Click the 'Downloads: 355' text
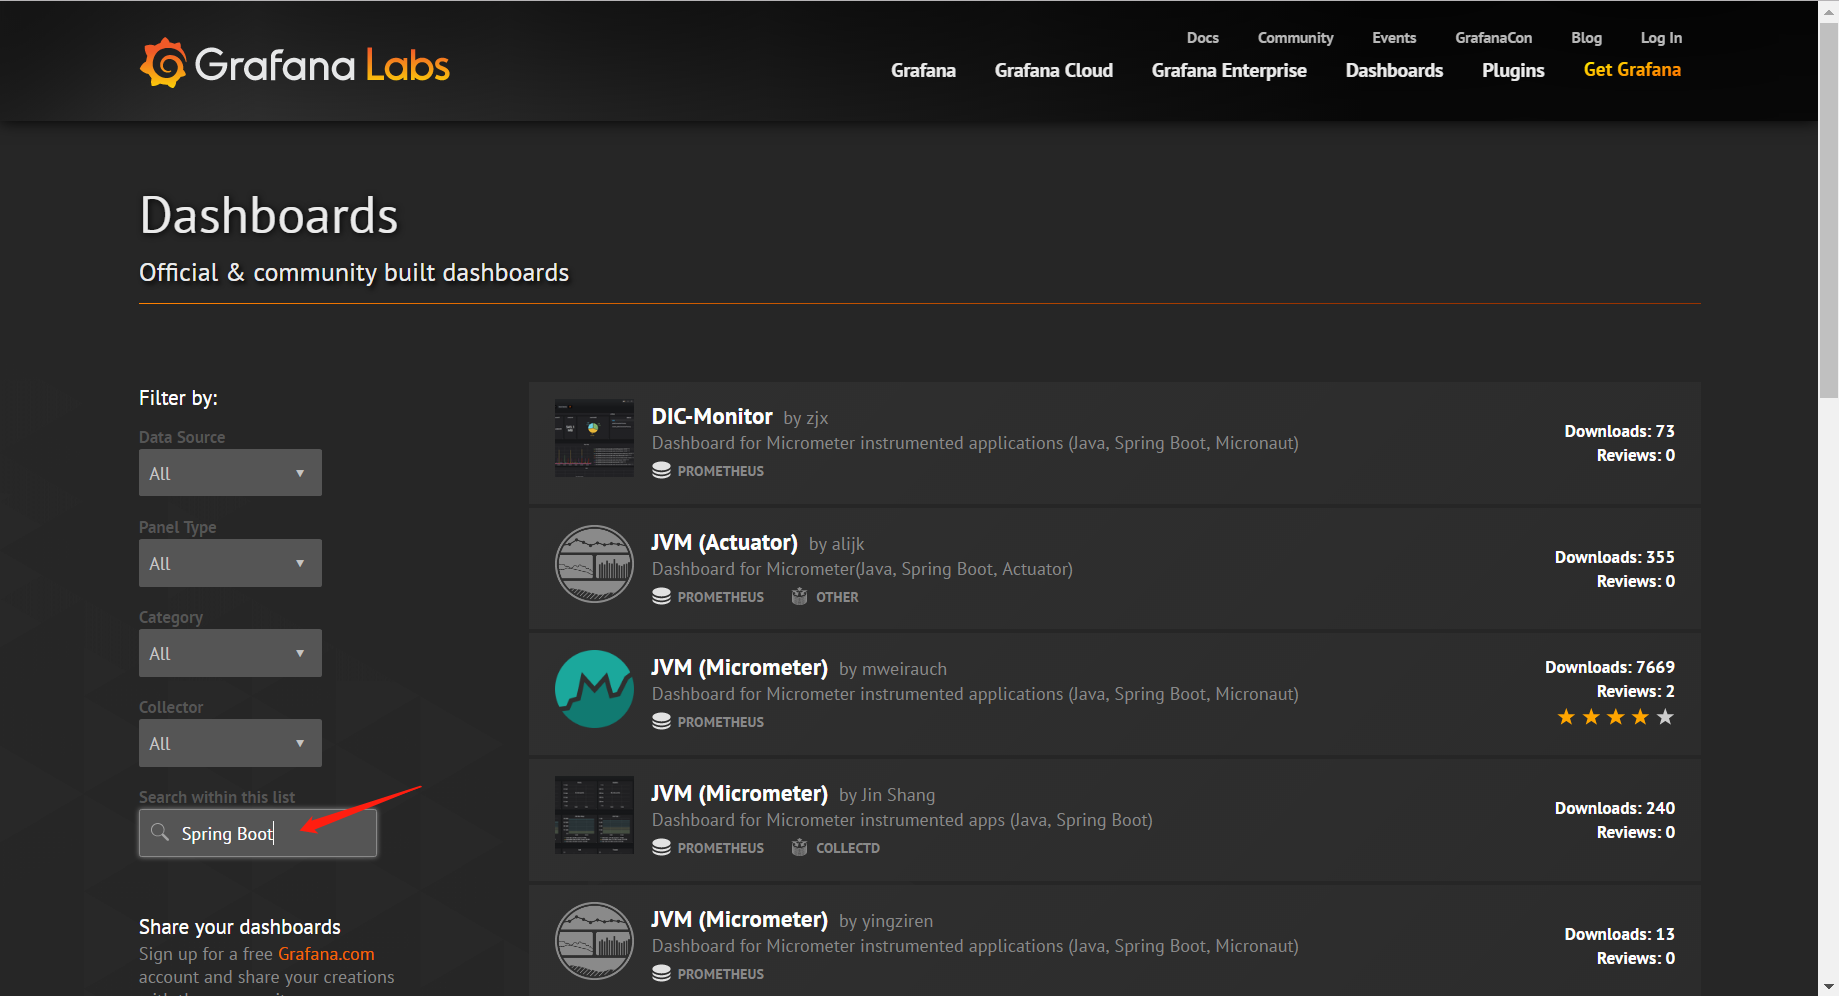 click(x=1614, y=557)
